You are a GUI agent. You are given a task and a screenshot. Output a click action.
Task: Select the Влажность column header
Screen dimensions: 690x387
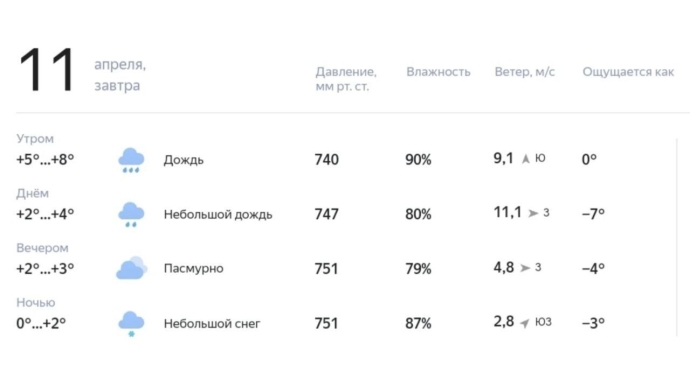(x=438, y=72)
